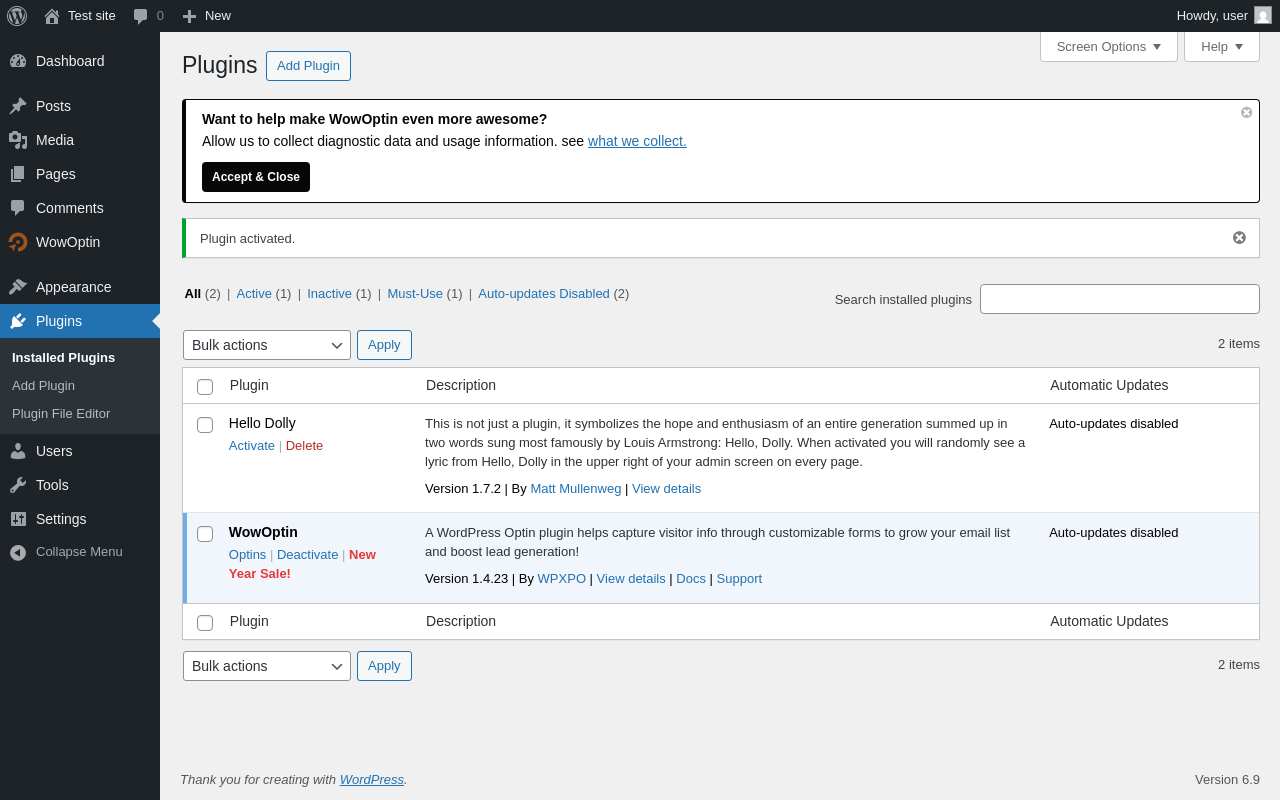Focus the Search installed plugins field

tap(1120, 299)
